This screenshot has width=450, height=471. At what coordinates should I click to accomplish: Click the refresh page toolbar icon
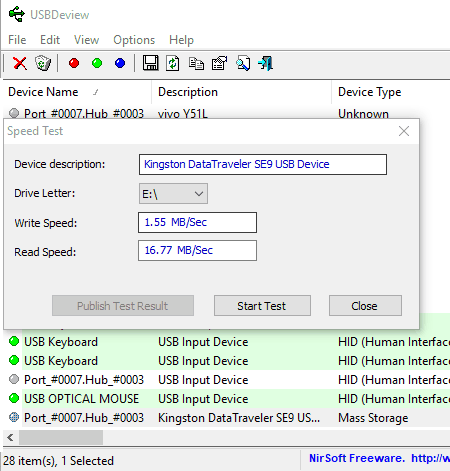(x=173, y=63)
